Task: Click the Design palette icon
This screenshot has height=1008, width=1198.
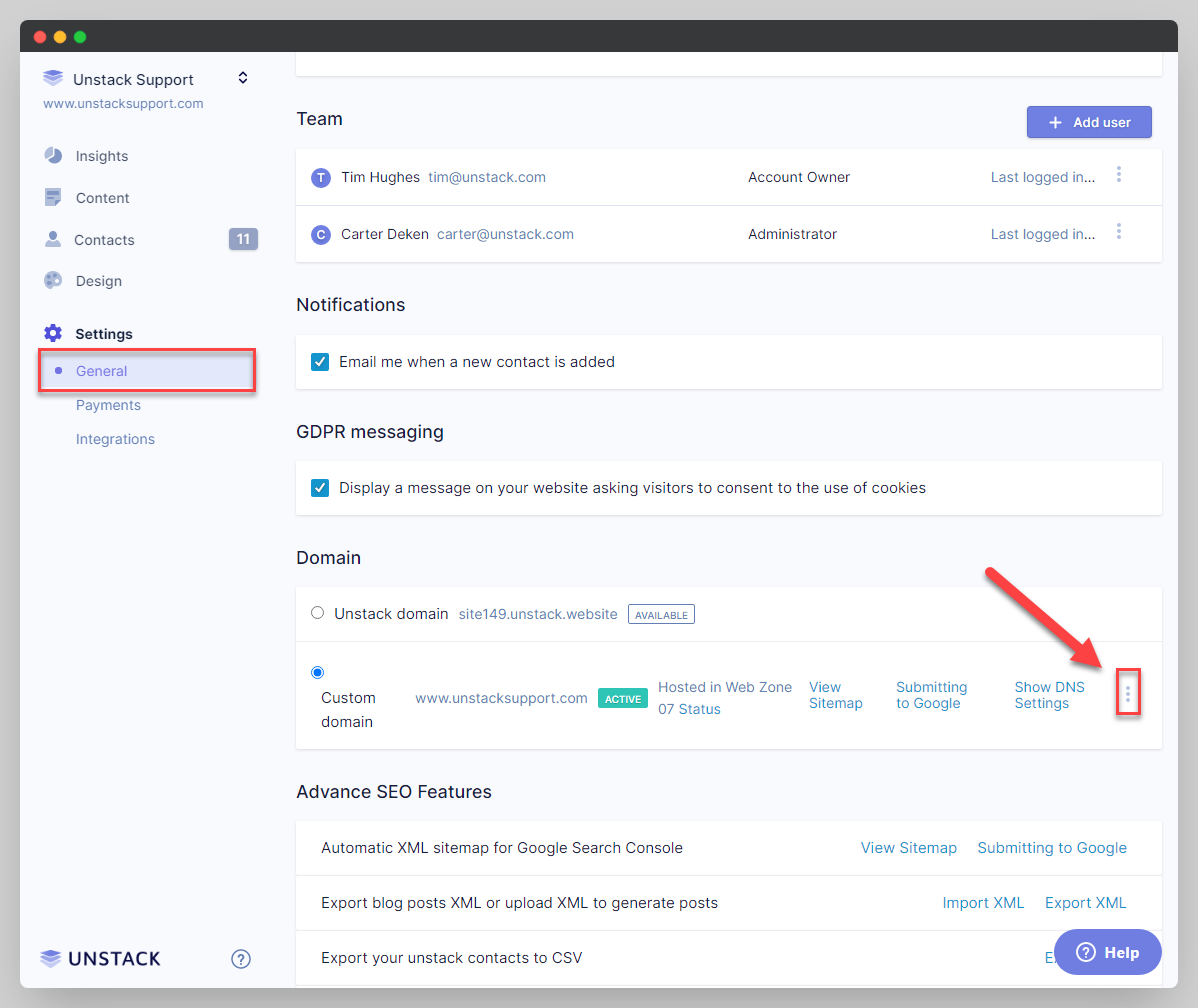Action: pos(53,281)
